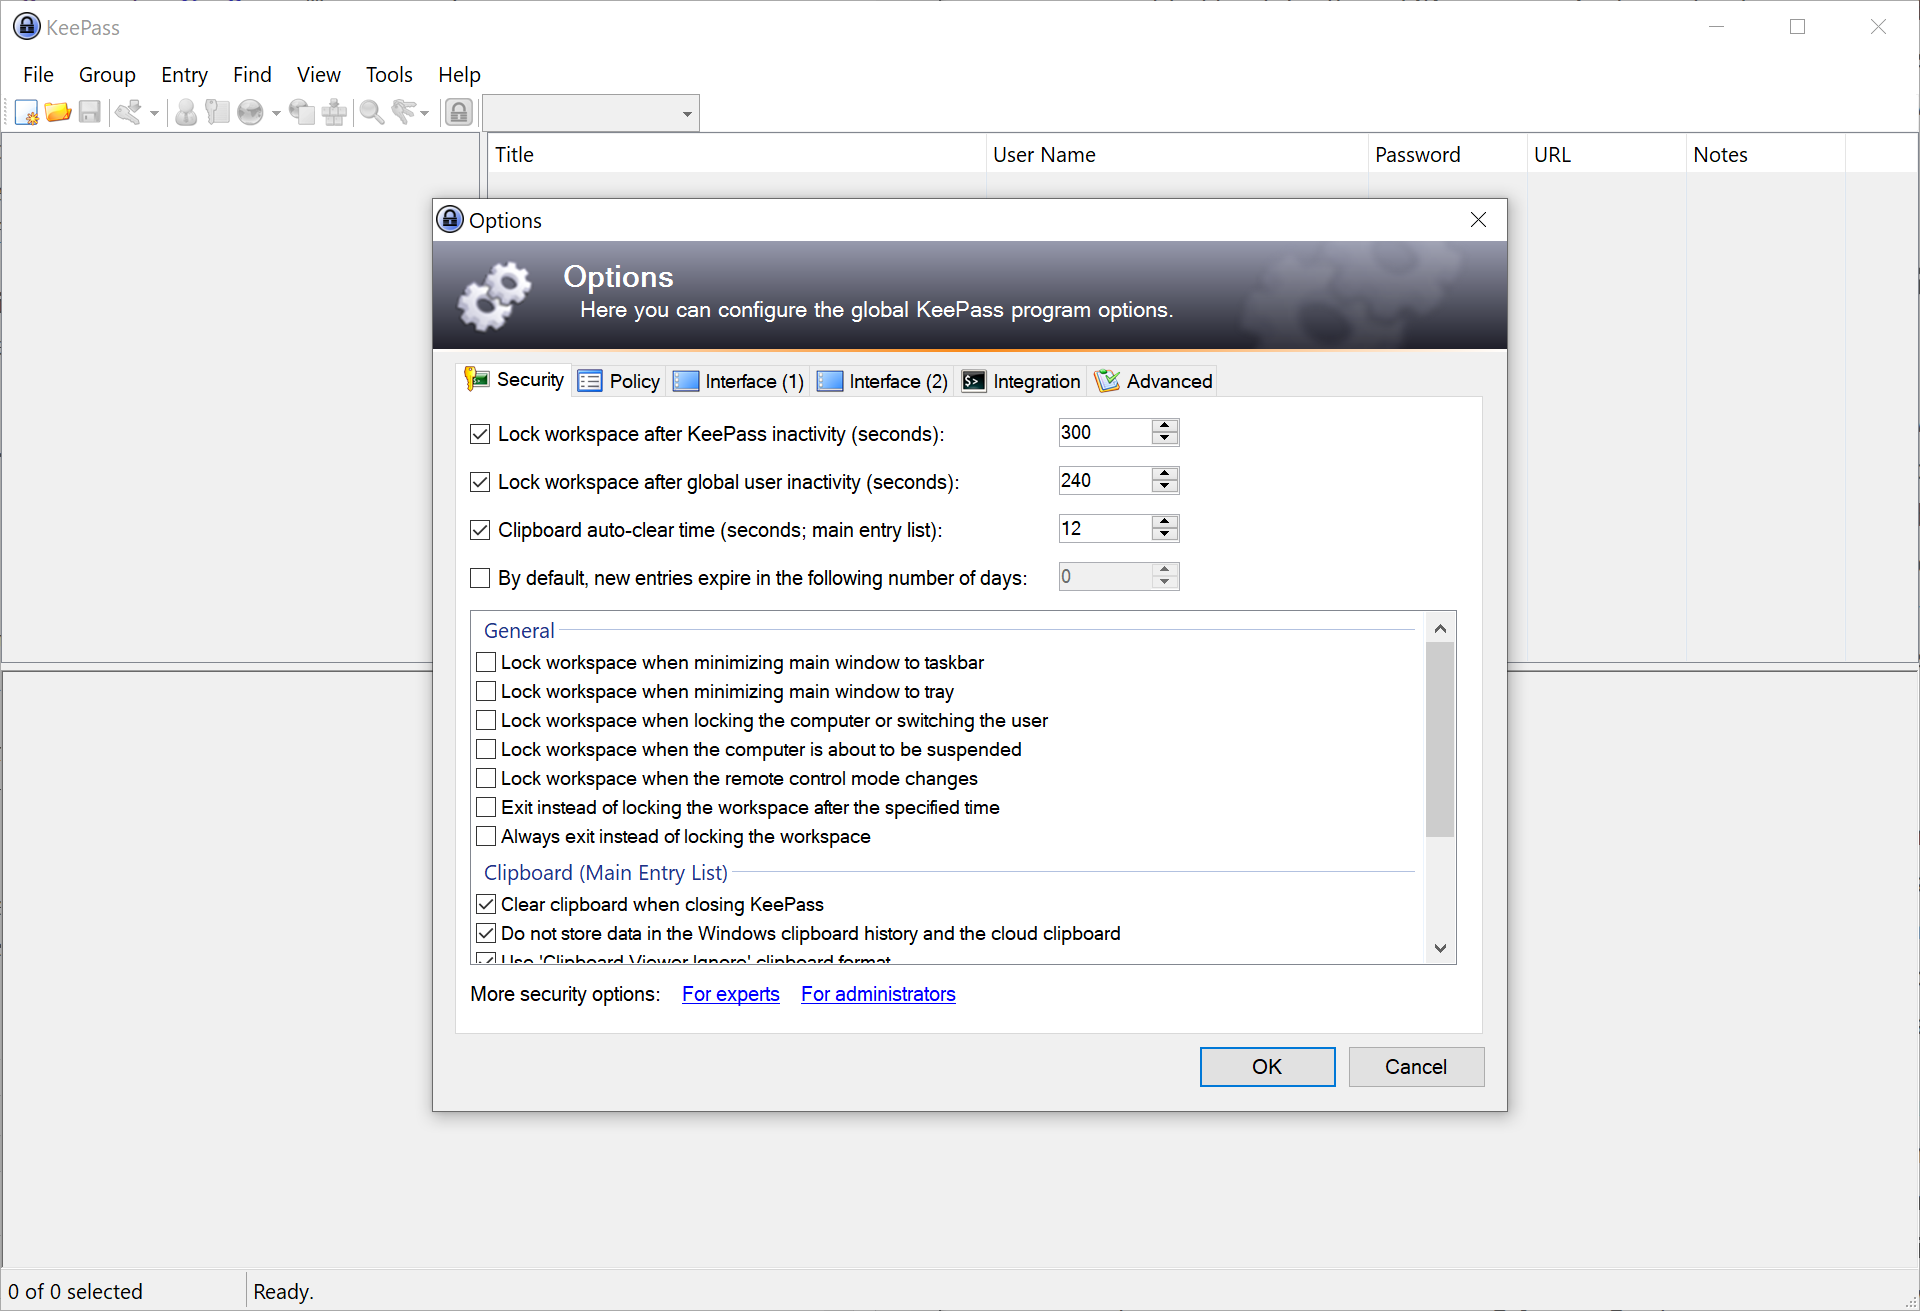Open the quick find combo box
Screen dimensions: 1920x1311
point(590,112)
